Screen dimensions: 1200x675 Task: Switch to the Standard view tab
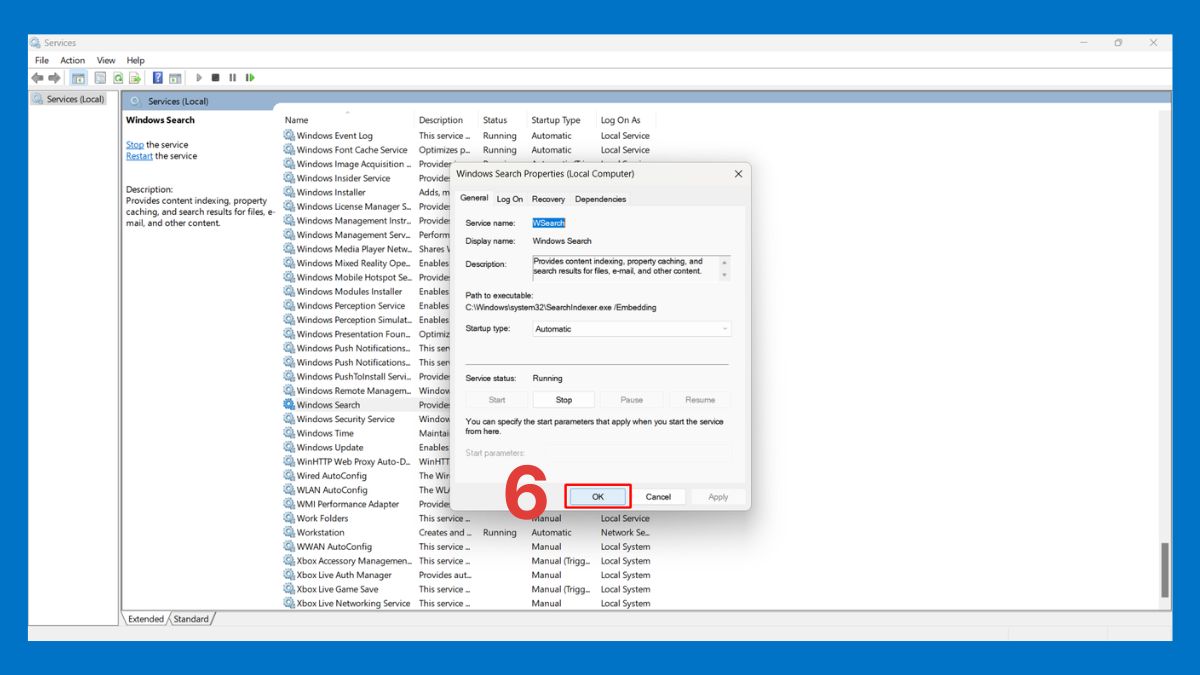191,619
